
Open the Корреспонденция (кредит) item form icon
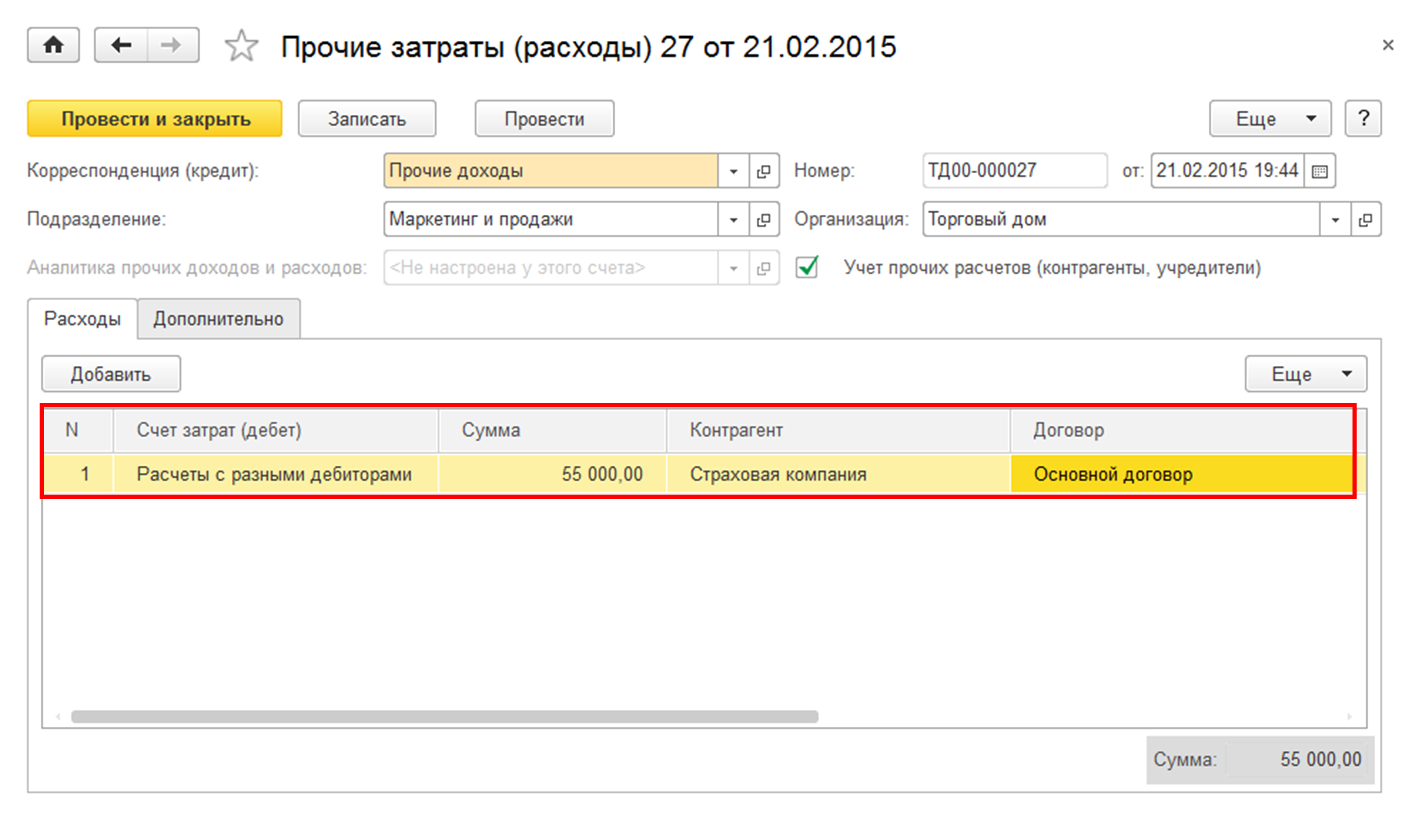click(764, 171)
